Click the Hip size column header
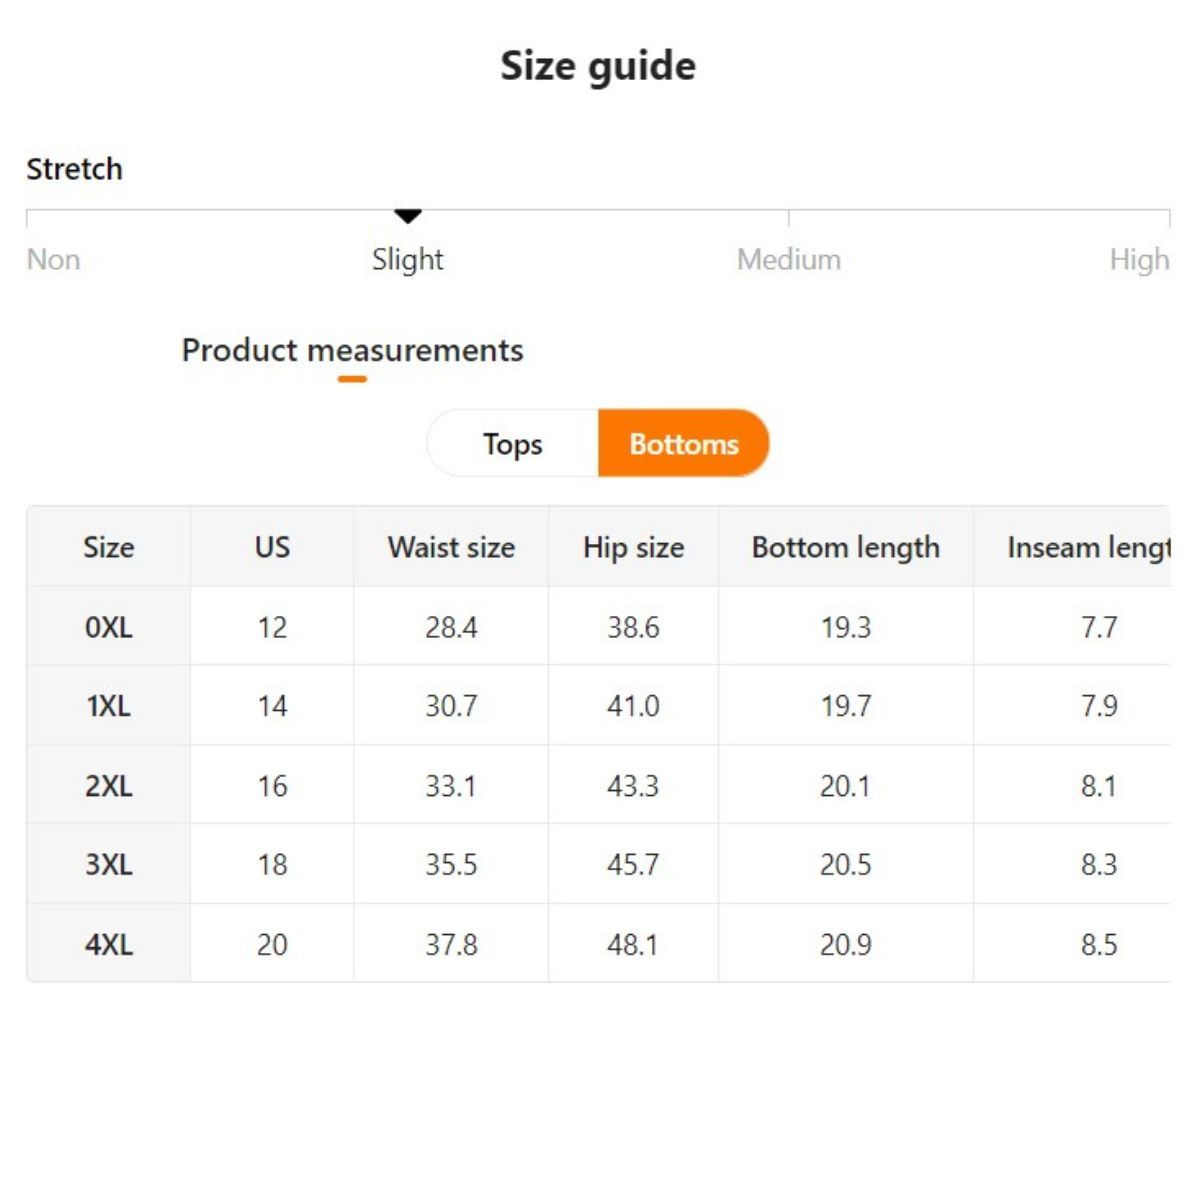The height and width of the screenshot is (1200, 1200). coord(633,547)
